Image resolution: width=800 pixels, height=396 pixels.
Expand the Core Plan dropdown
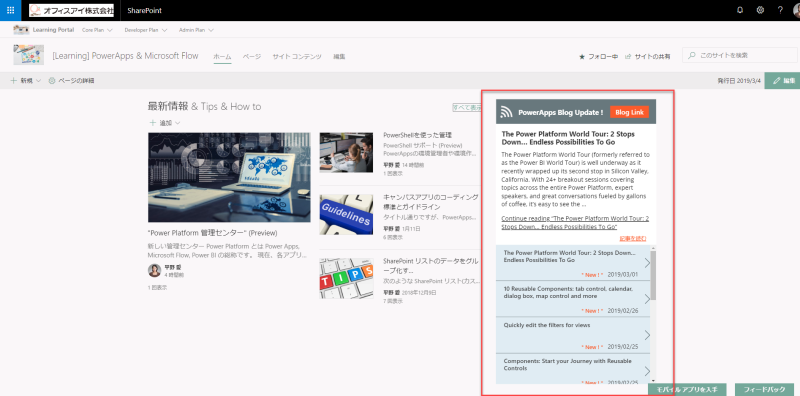click(97, 30)
